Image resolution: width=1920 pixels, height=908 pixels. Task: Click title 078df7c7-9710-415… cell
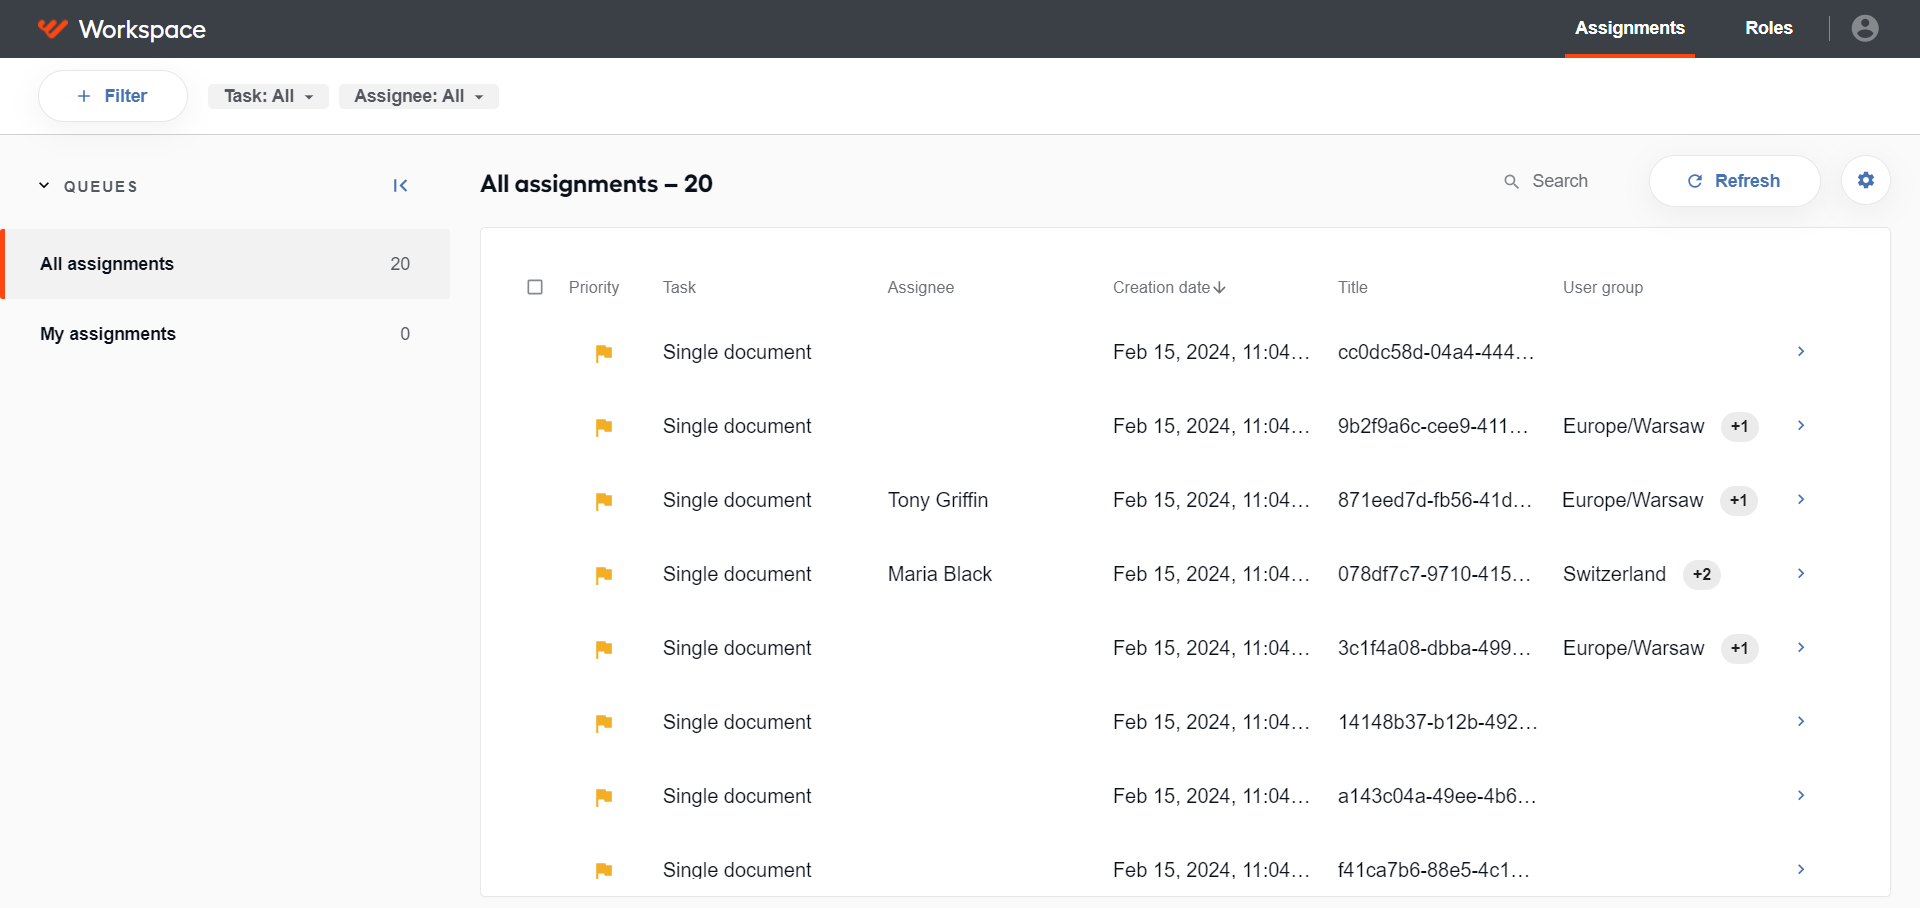point(1435,574)
